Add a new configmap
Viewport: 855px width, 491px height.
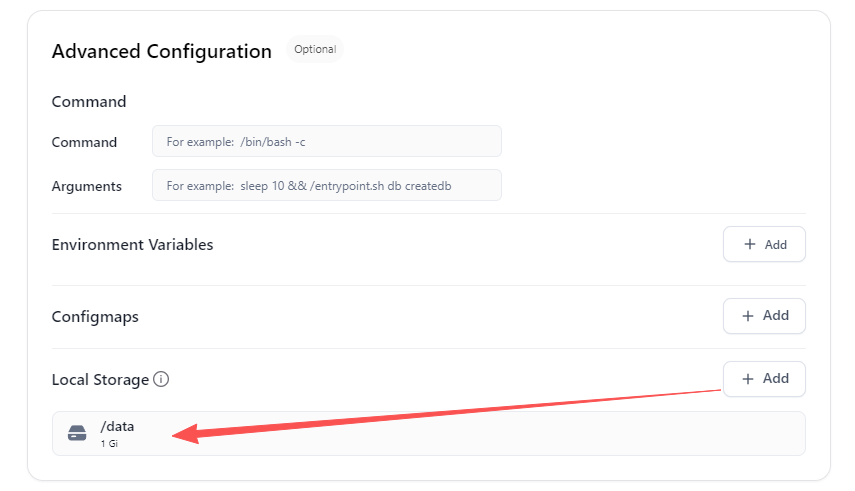tap(764, 316)
